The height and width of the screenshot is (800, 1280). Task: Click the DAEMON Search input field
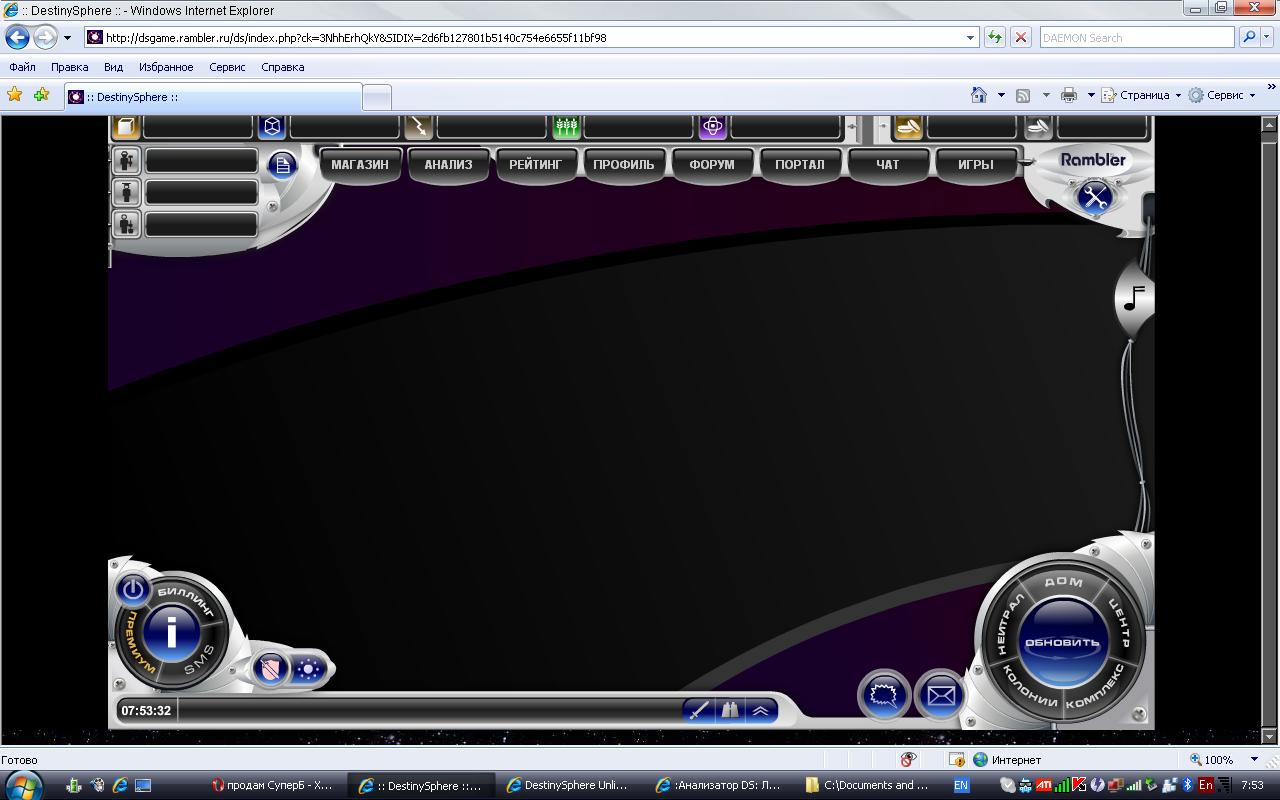click(x=1136, y=38)
